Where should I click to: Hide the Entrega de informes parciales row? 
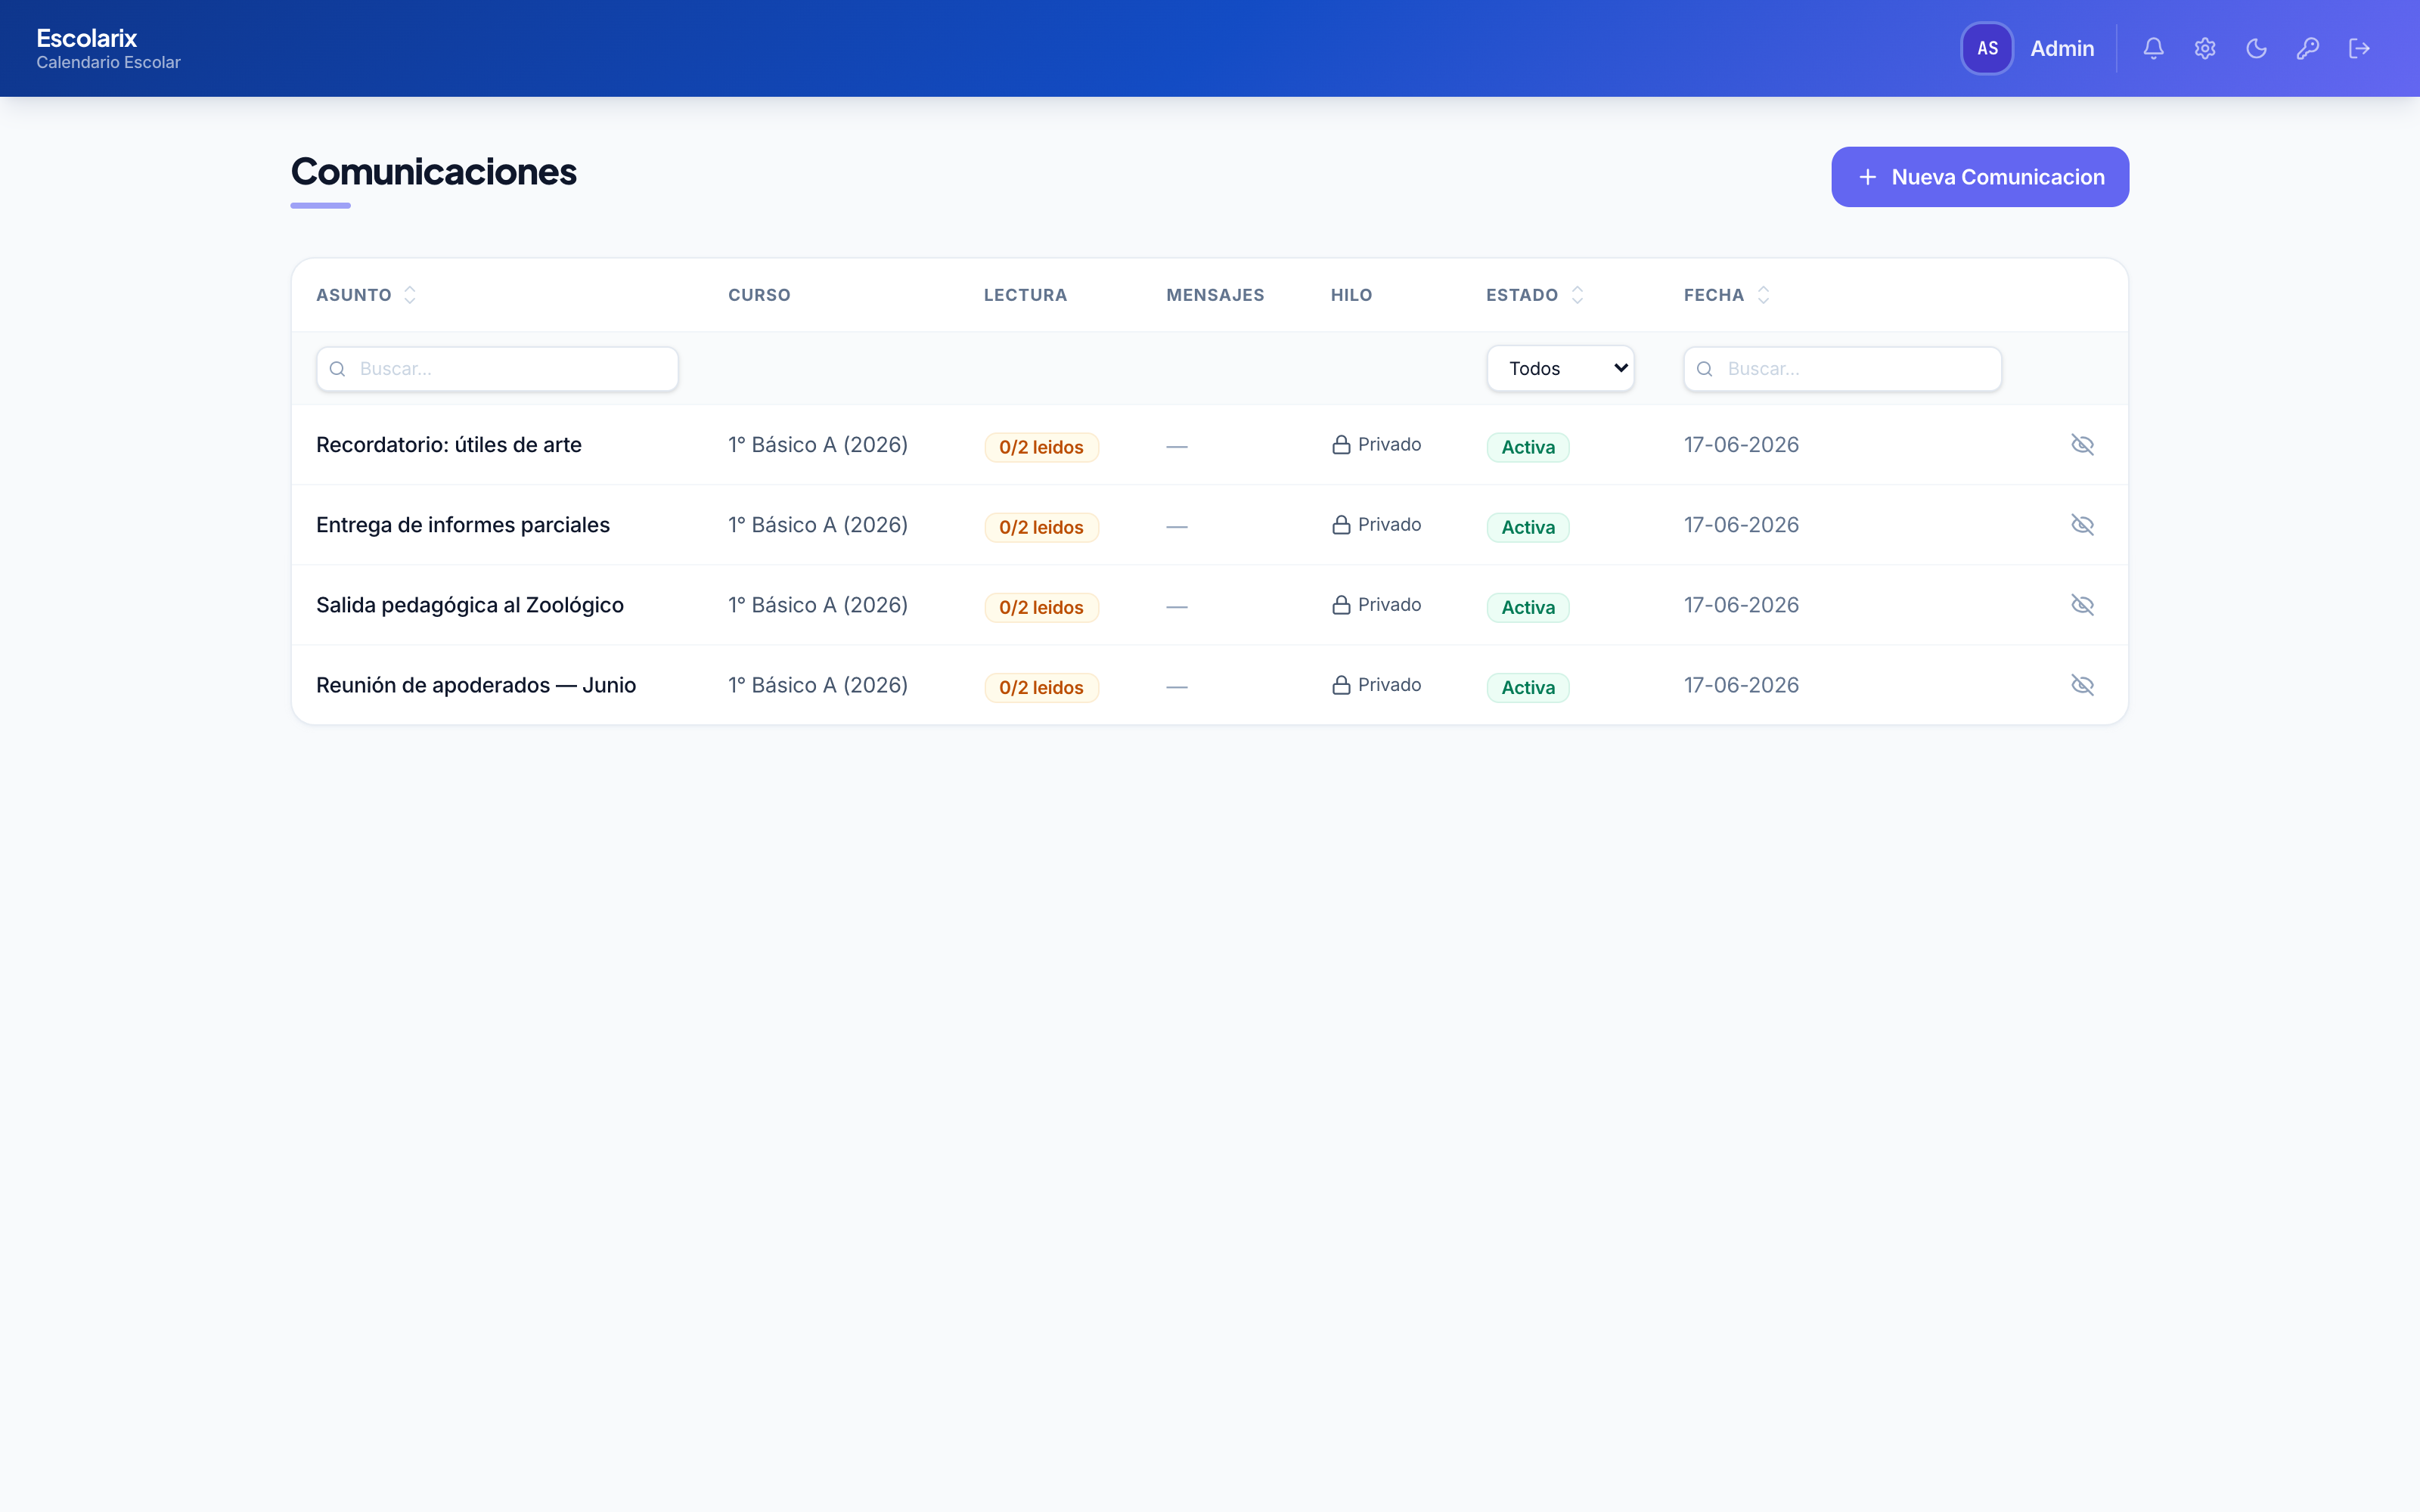2082,525
